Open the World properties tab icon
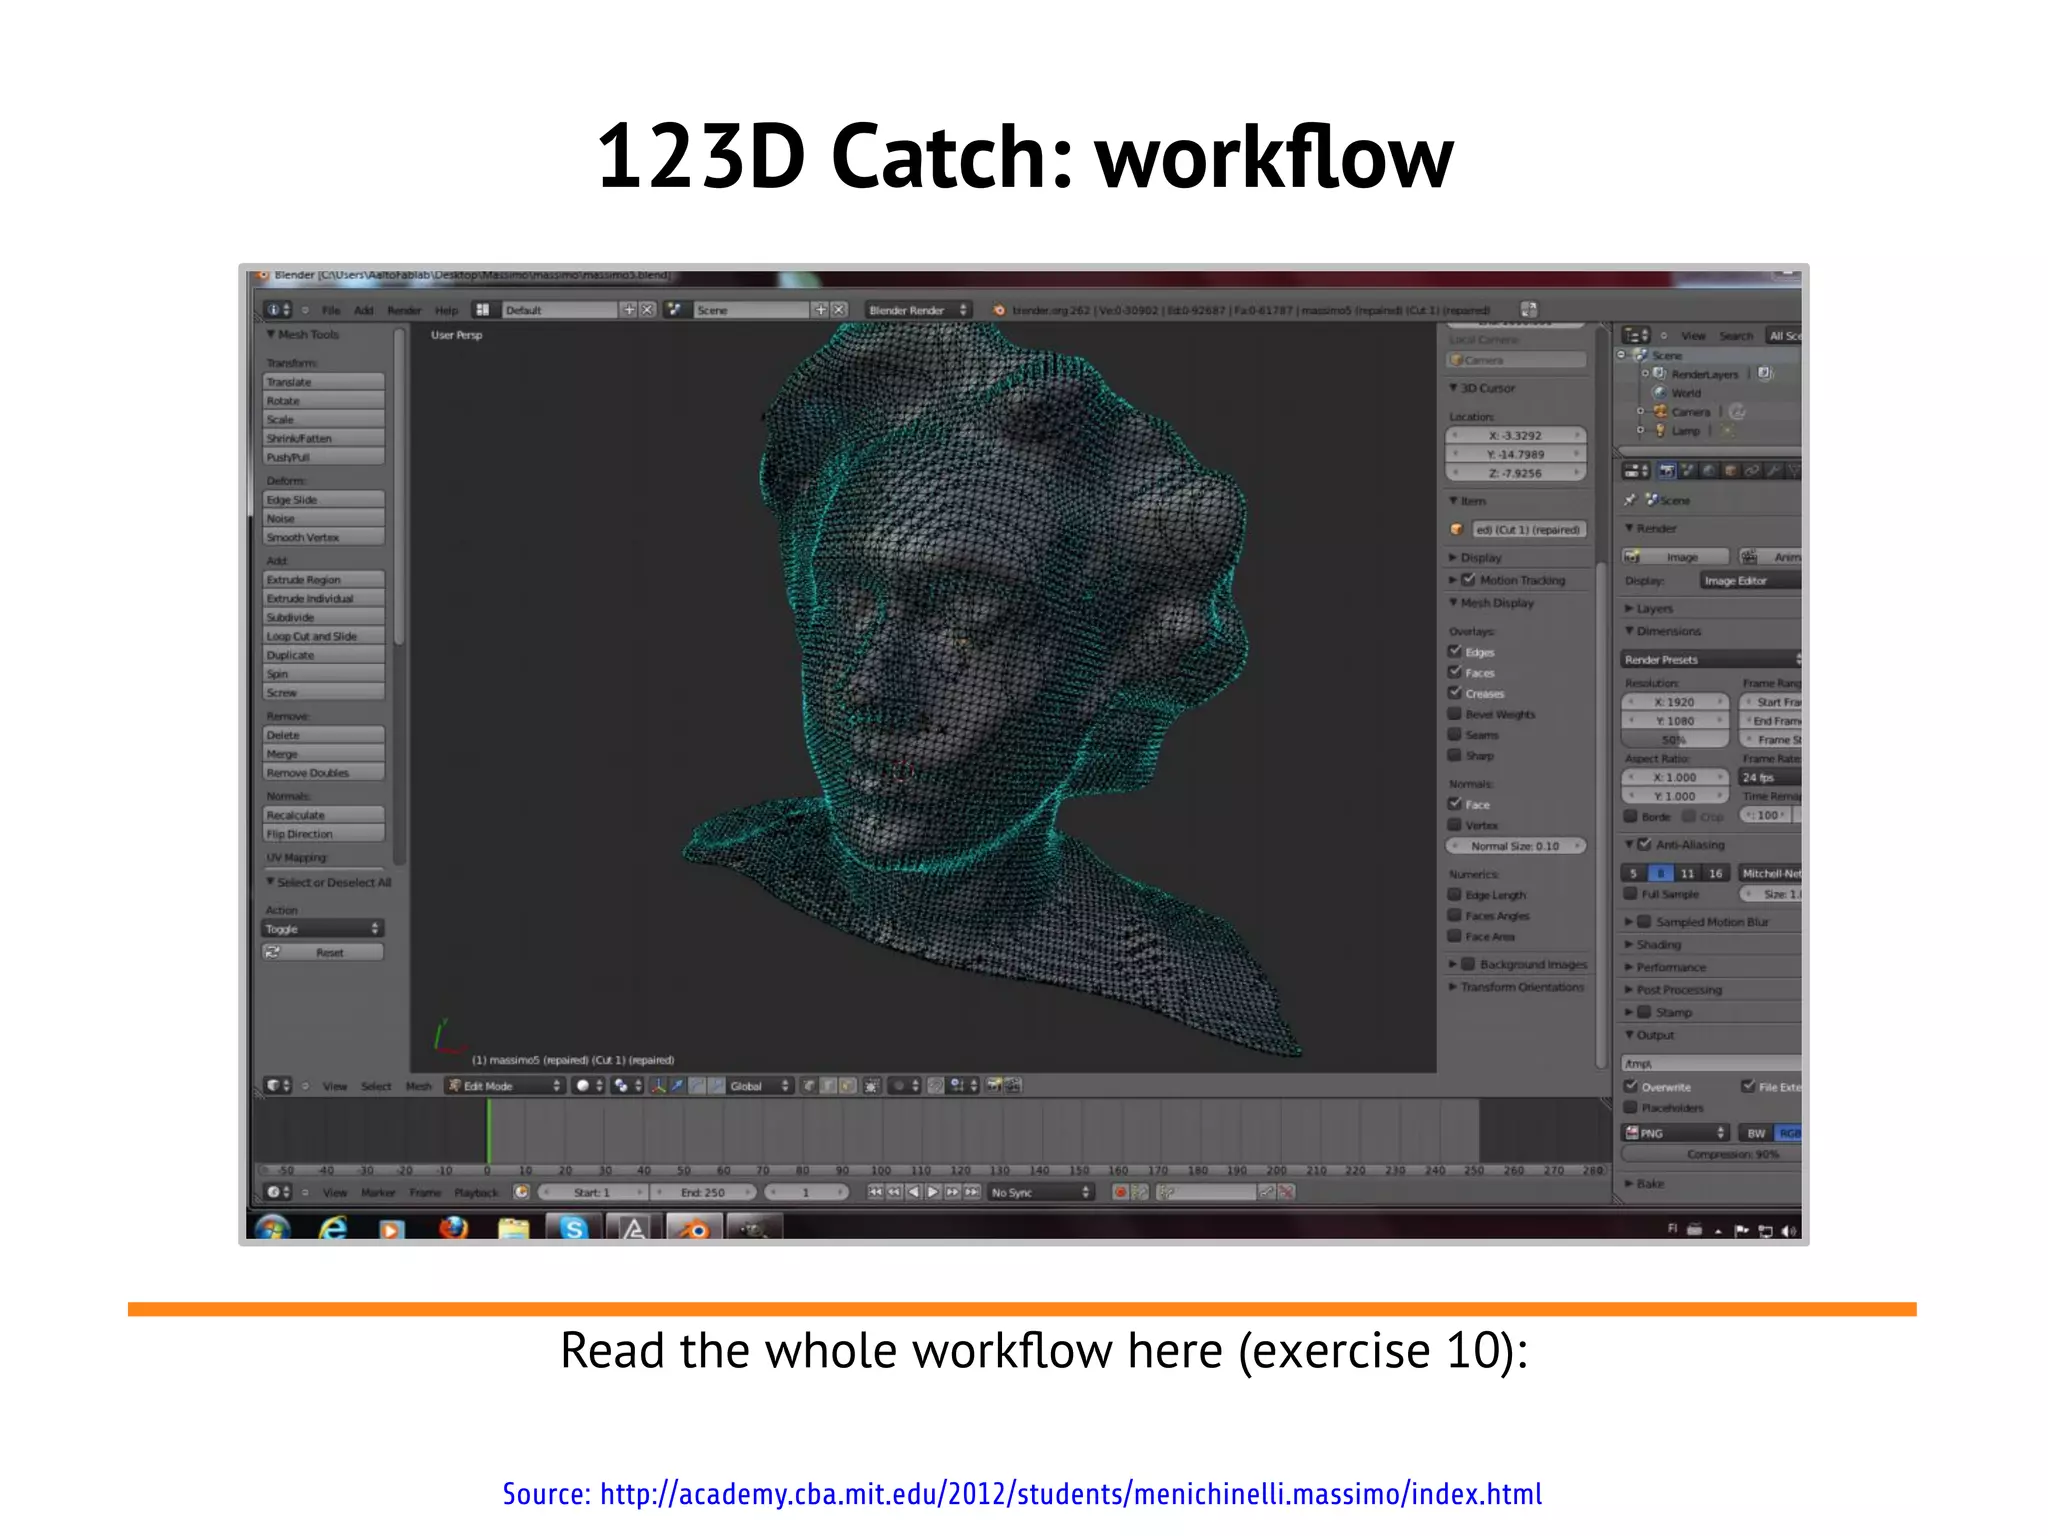Viewport: 2048px width, 1536px height. tap(1709, 471)
